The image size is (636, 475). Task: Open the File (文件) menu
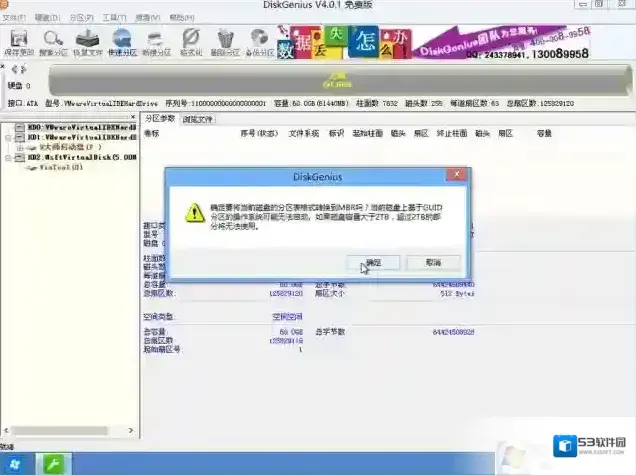15,18
